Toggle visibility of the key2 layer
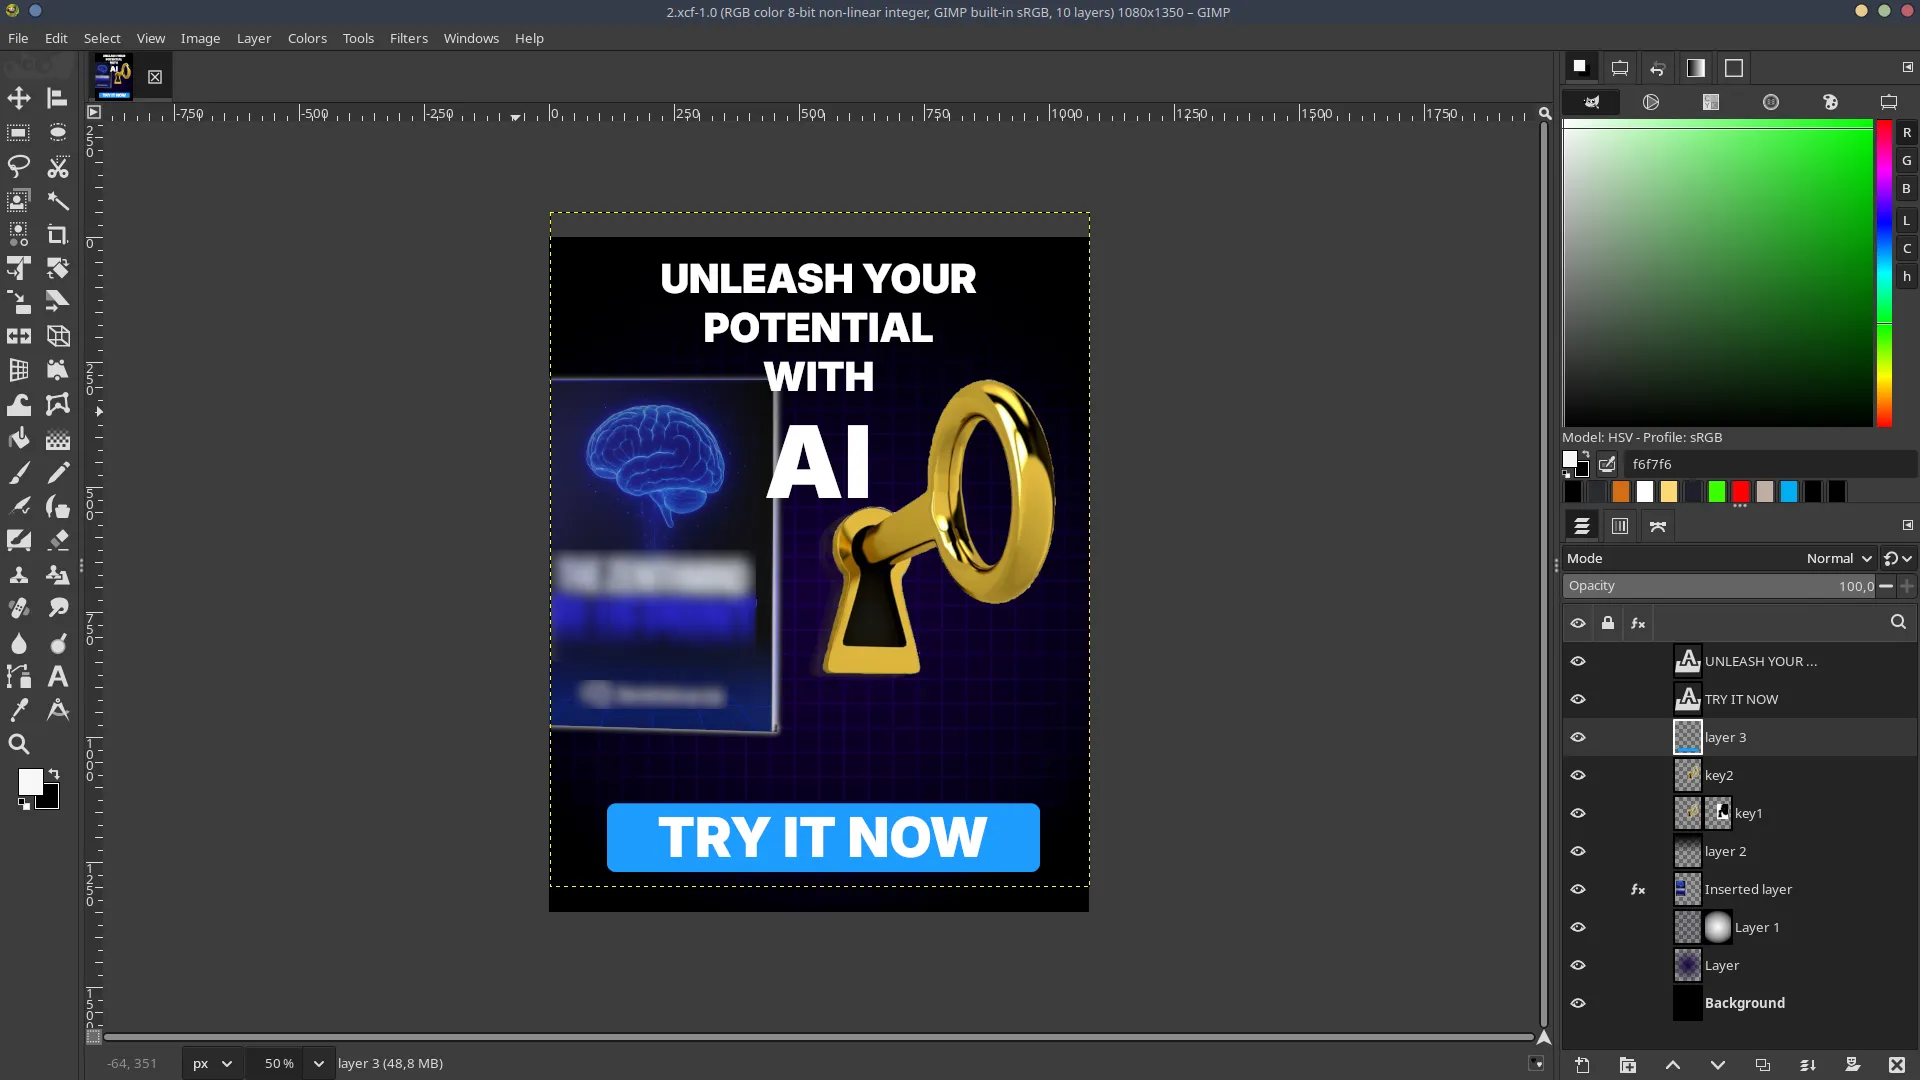This screenshot has width=1920, height=1080. [1579, 775]
